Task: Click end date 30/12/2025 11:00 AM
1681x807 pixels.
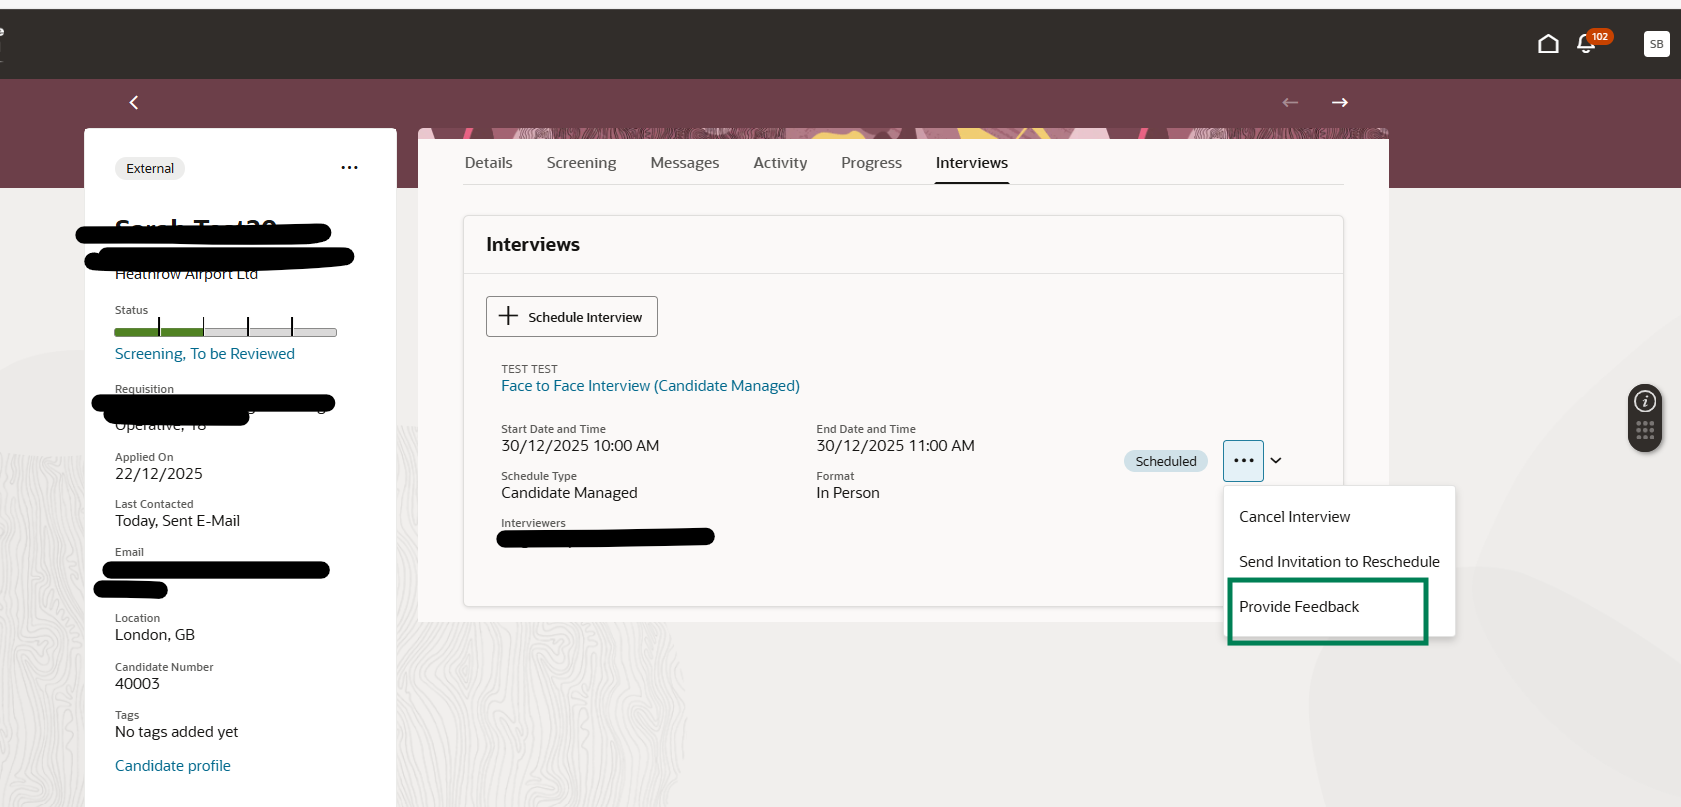Action: pyautogui.click(x=895, y=446)
